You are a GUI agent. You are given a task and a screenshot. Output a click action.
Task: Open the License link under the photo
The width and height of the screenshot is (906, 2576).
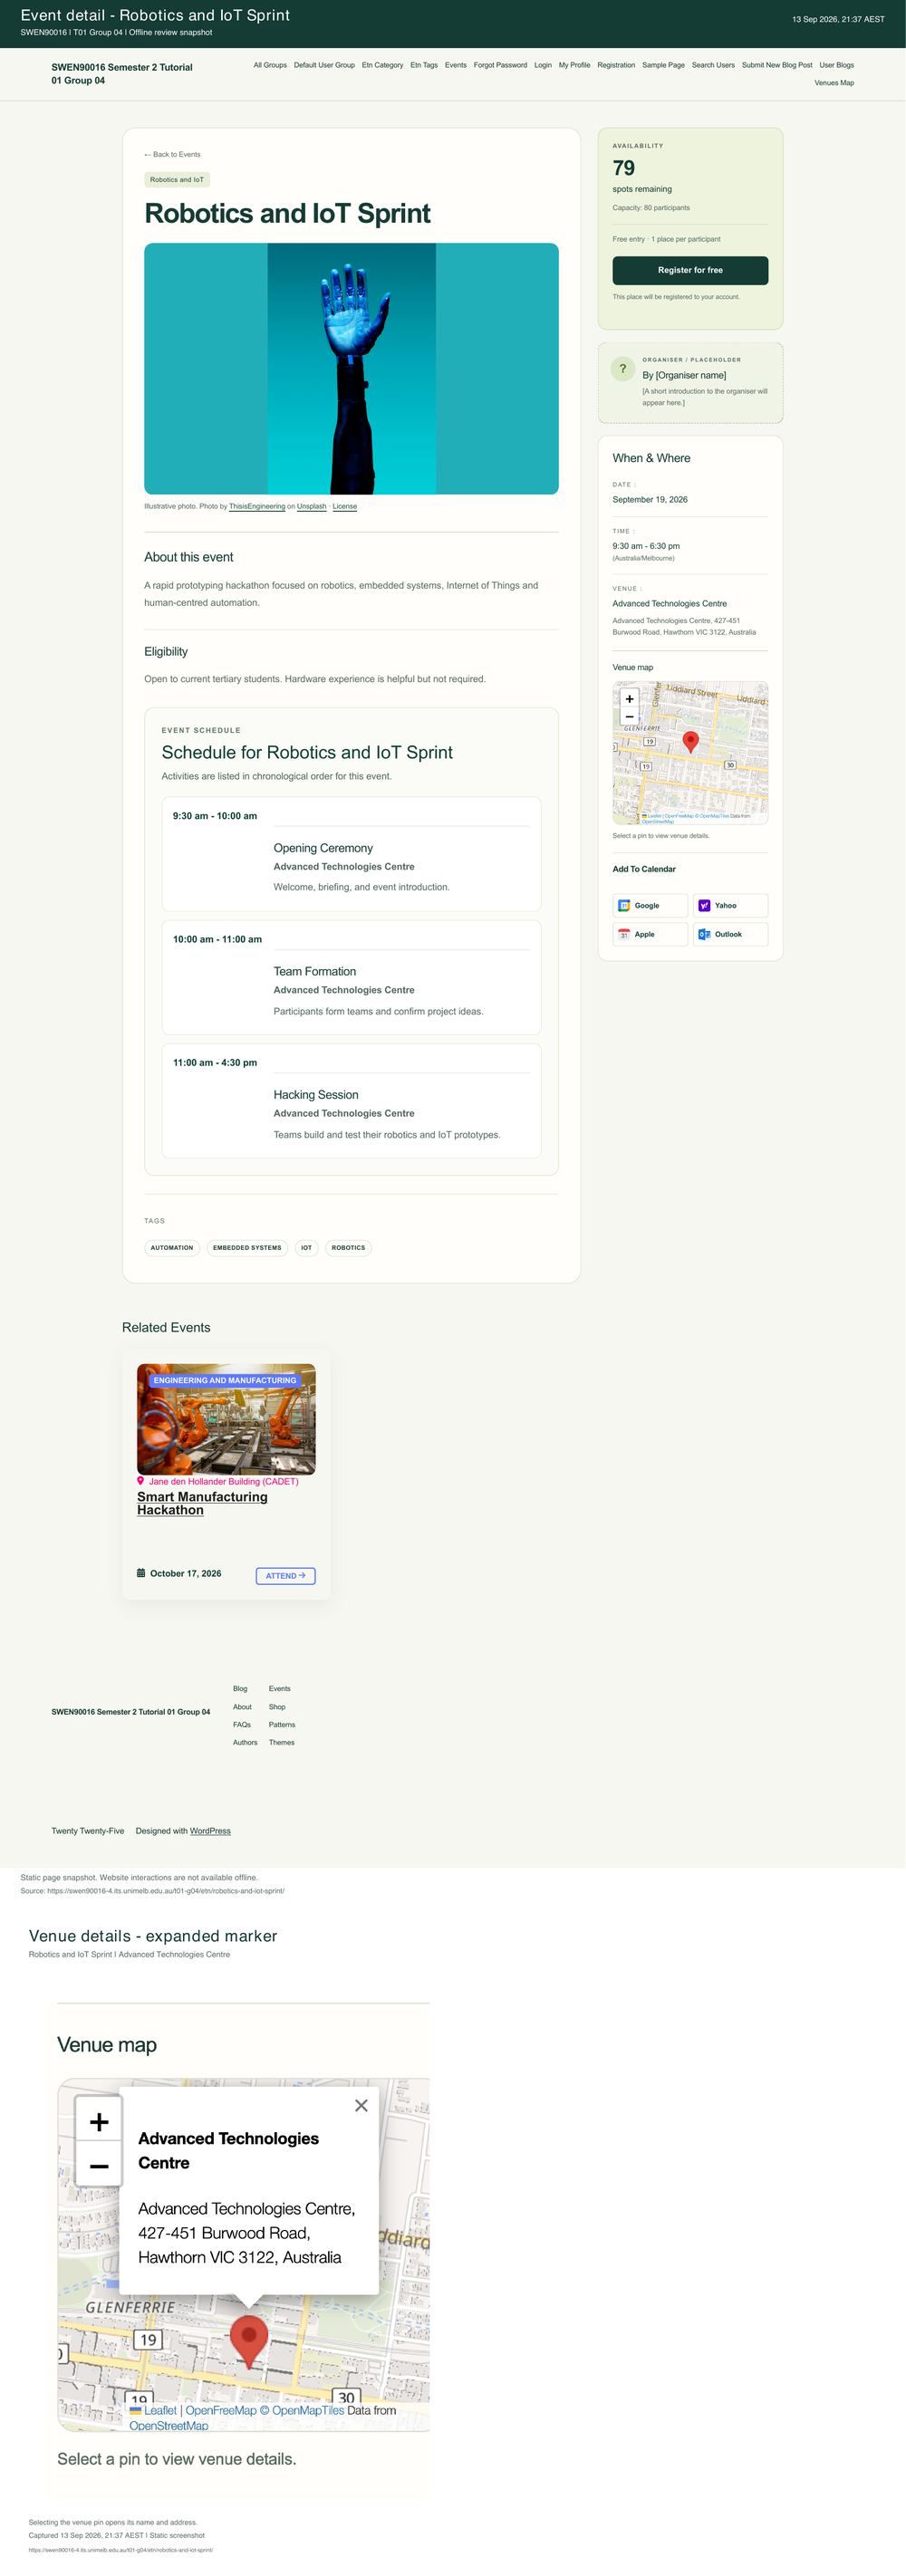point(345,506)
